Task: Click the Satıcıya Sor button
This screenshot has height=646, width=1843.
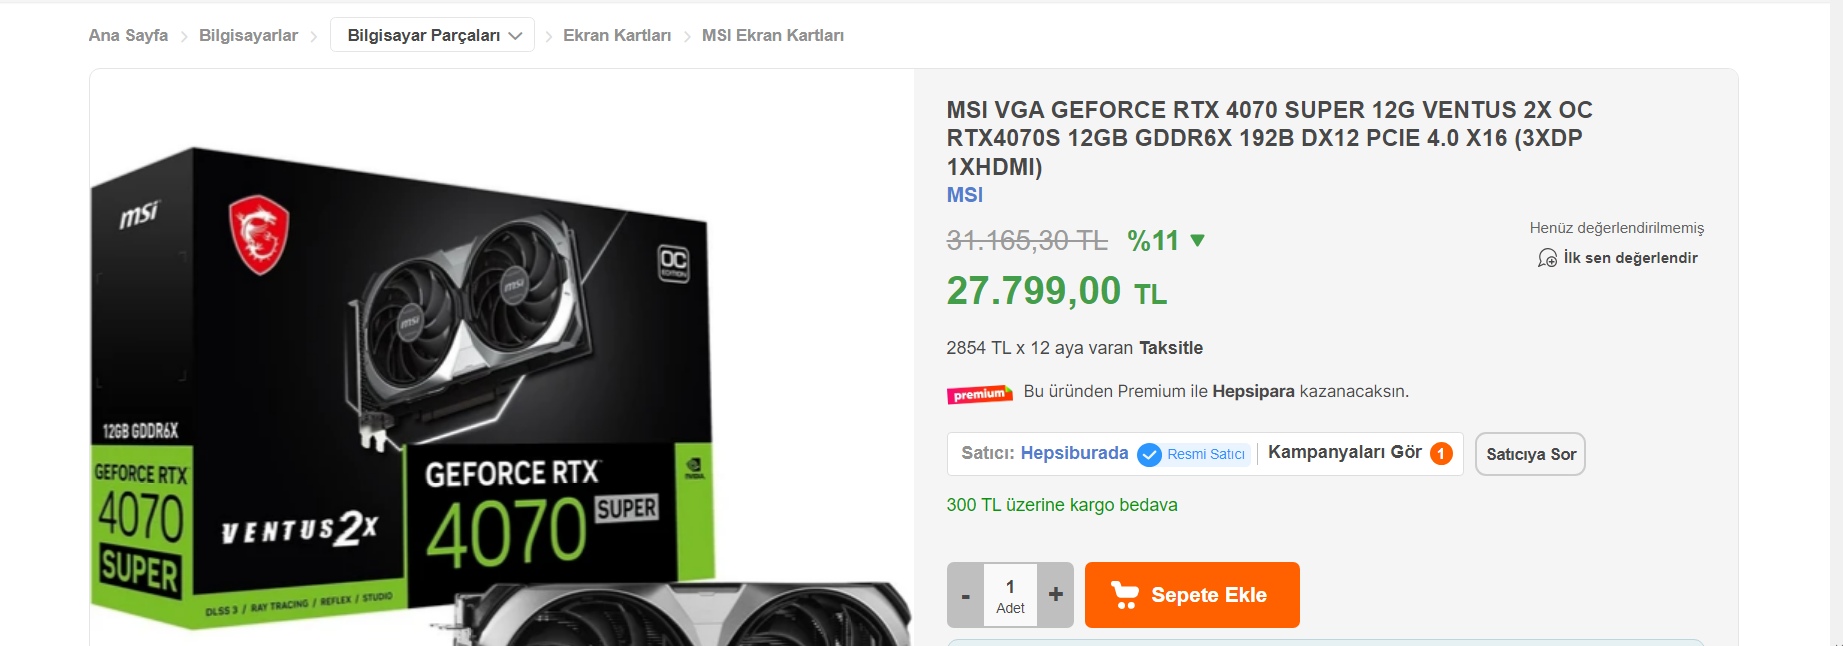Action: 1531,454
